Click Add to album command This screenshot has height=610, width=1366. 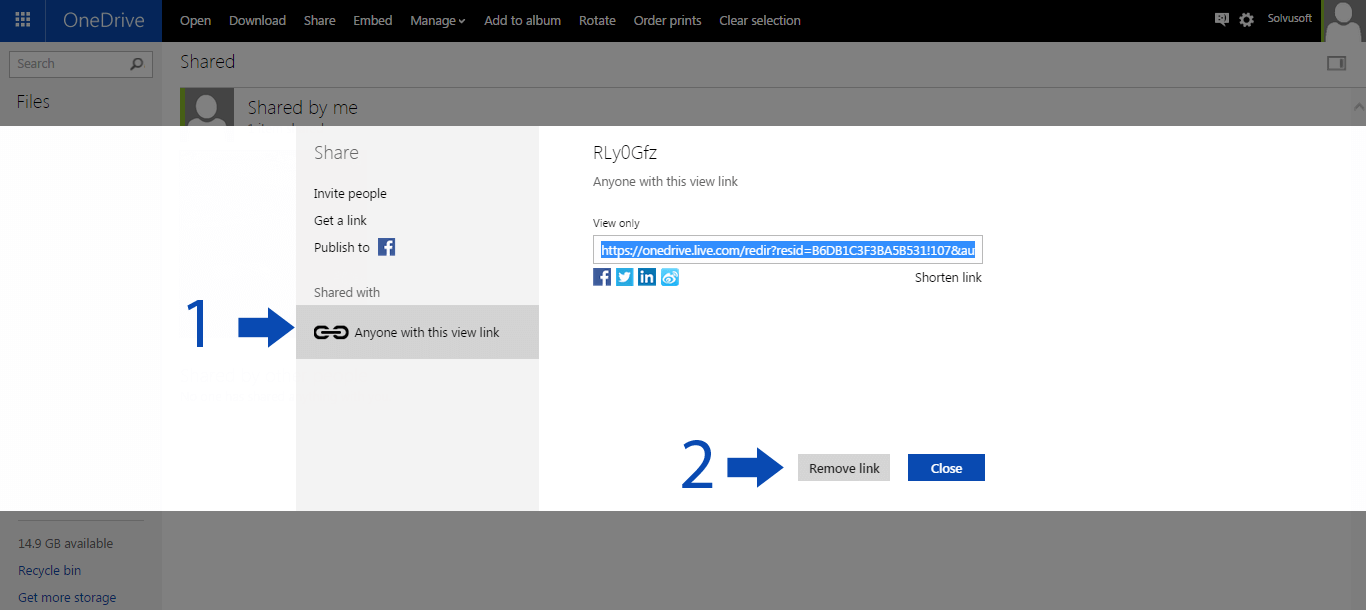coord(522,20)
